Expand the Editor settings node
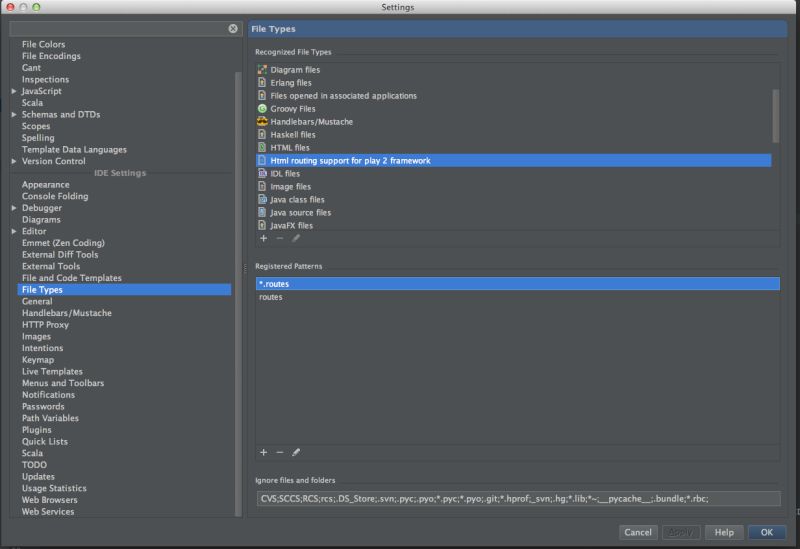The width and height of the screenshot is (800, 549). 14,231
